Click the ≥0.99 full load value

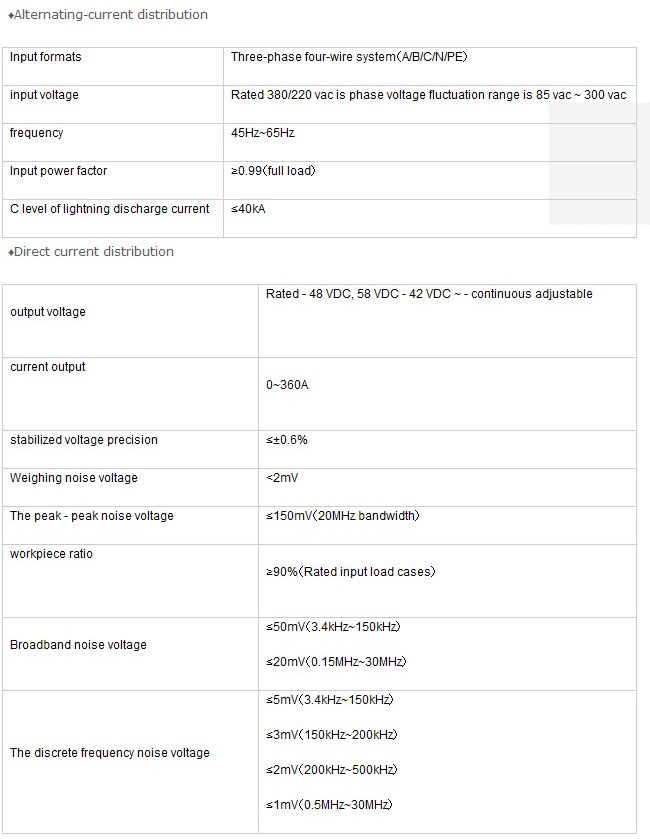[273, 171]
